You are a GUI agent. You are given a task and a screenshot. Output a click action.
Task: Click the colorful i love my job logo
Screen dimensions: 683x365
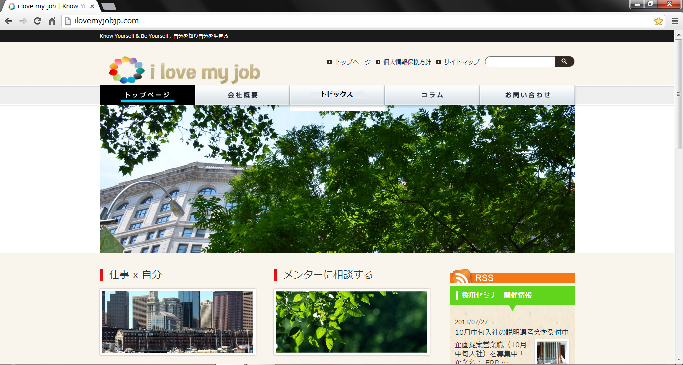pyautogui.click(x=184, y=70)
